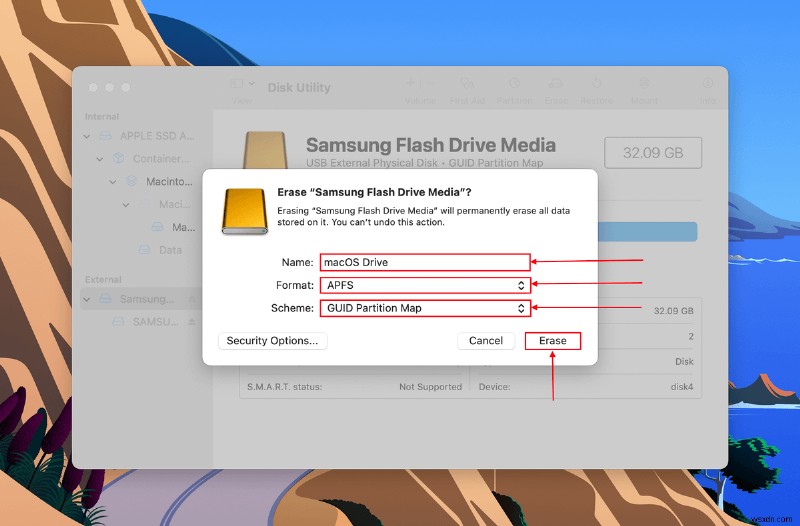Cancel the erase dialog

(486, 341)
